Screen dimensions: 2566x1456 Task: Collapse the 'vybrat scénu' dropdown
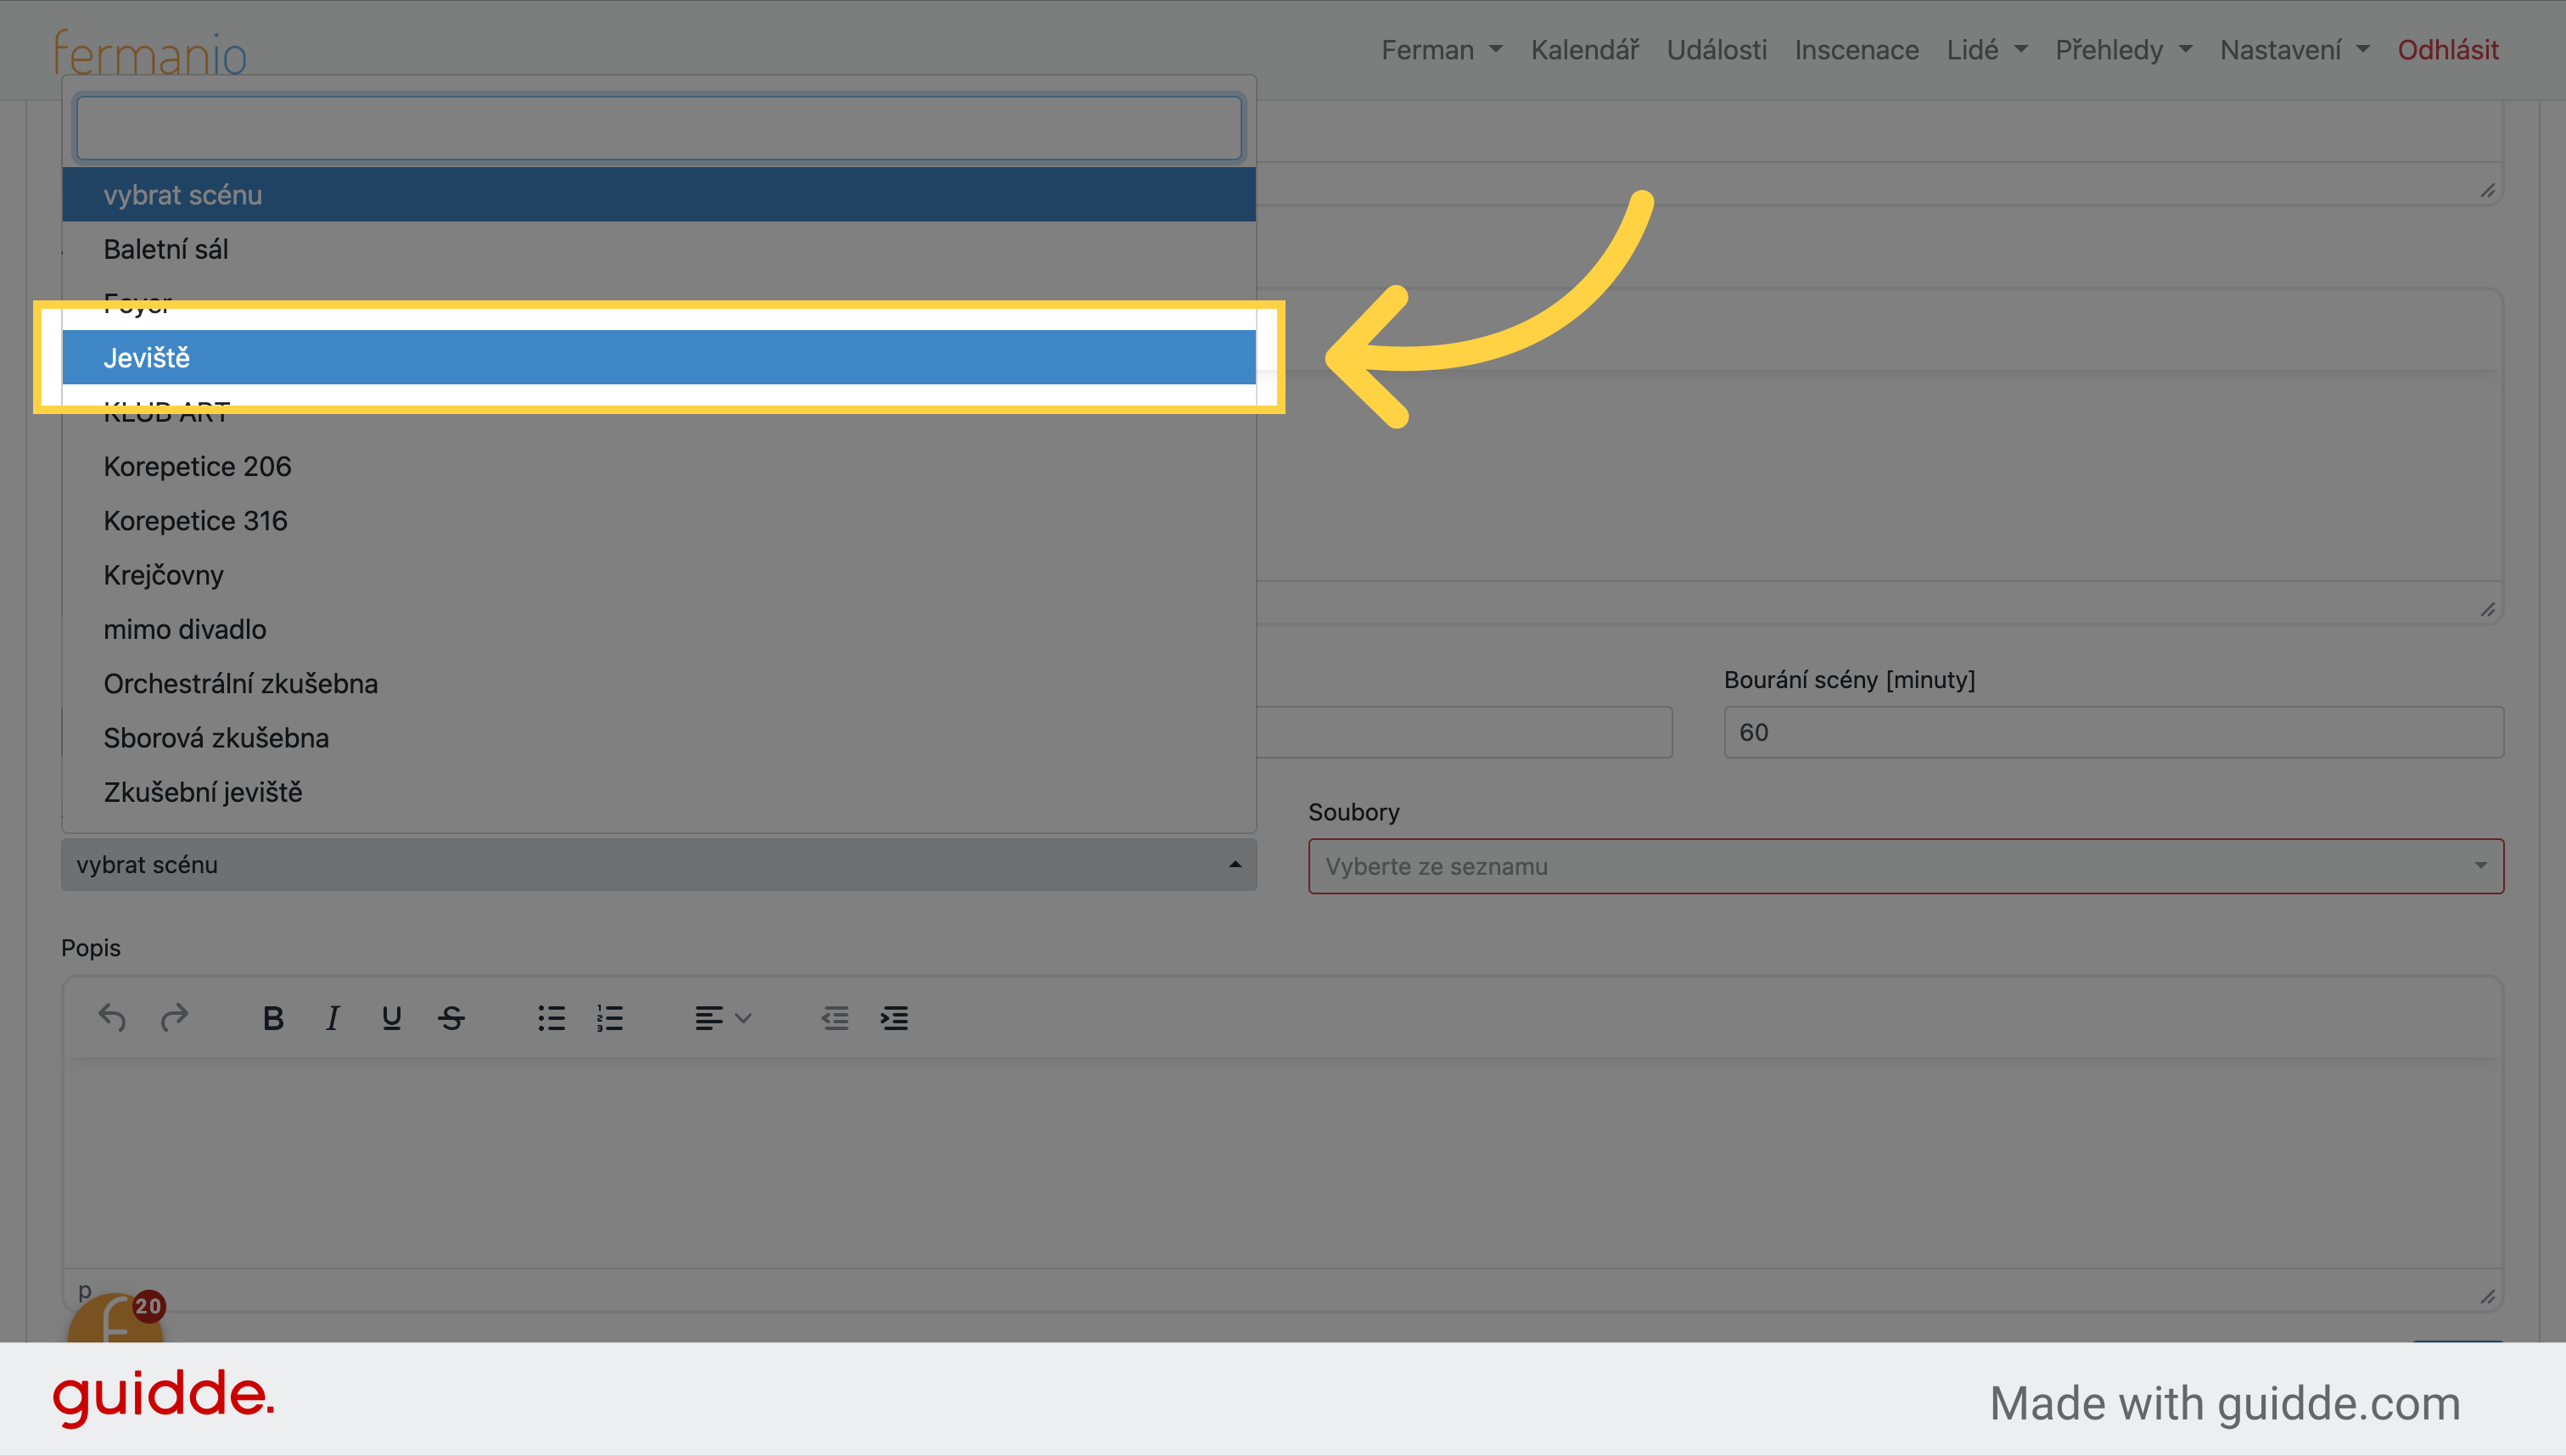pos(659,864)
